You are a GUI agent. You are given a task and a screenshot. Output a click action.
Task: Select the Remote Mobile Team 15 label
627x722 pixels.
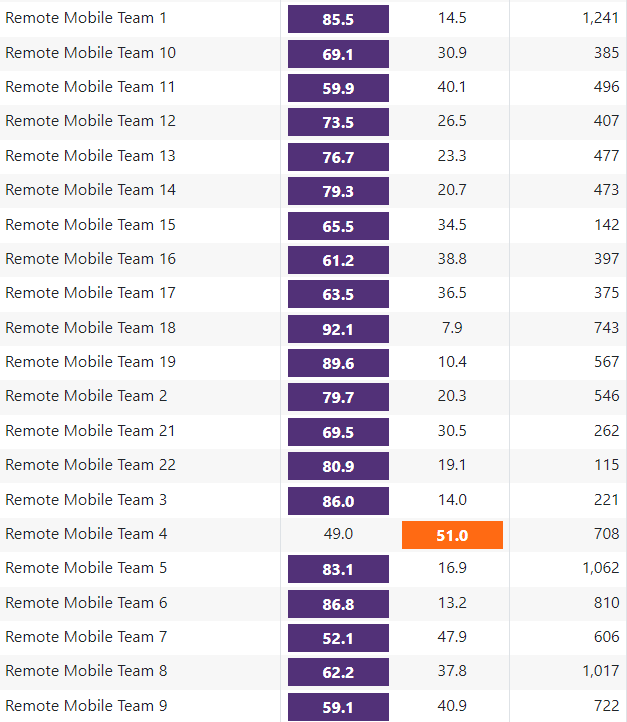pyautogui.click(x=91, y=225)
